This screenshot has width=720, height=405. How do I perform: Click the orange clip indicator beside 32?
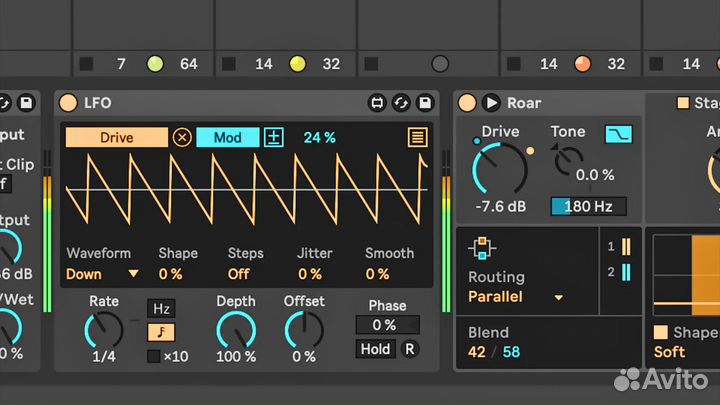[x=583, y=64]
